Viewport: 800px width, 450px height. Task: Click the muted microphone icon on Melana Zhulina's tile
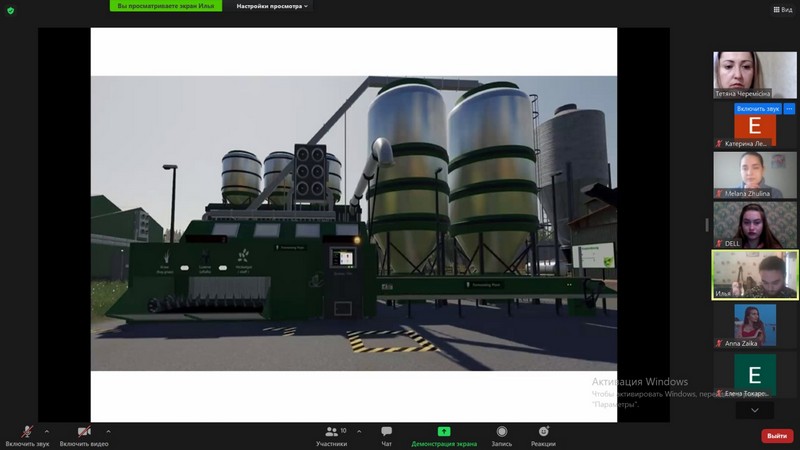pyautogui.click(x=719, y=193)
